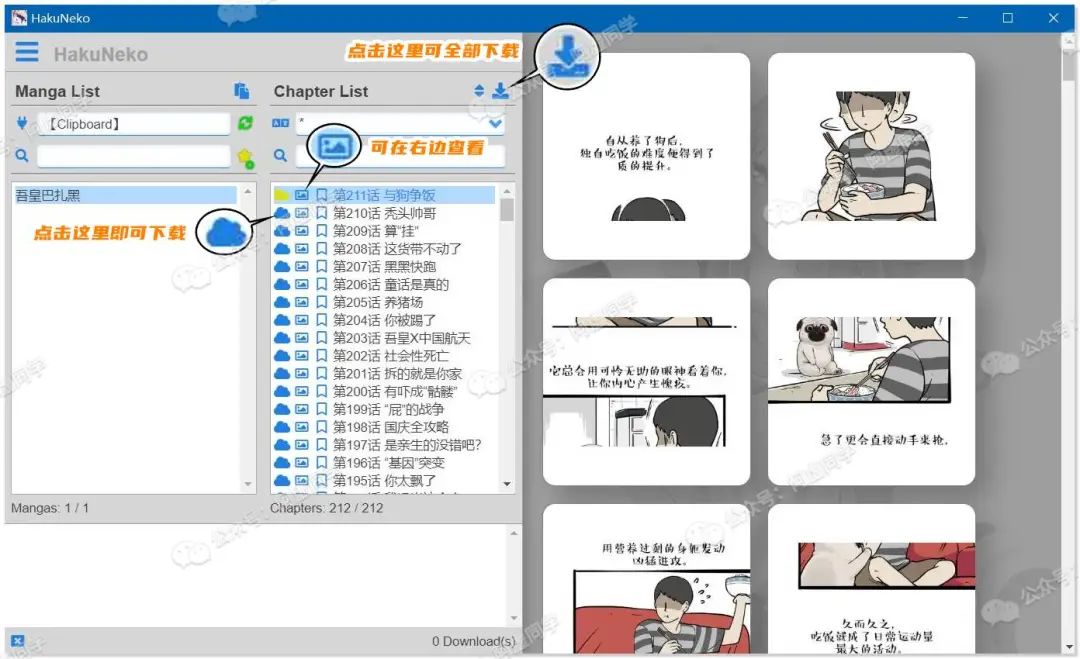Preview pages of 第201话 拆的就是你家

[302, 374]
